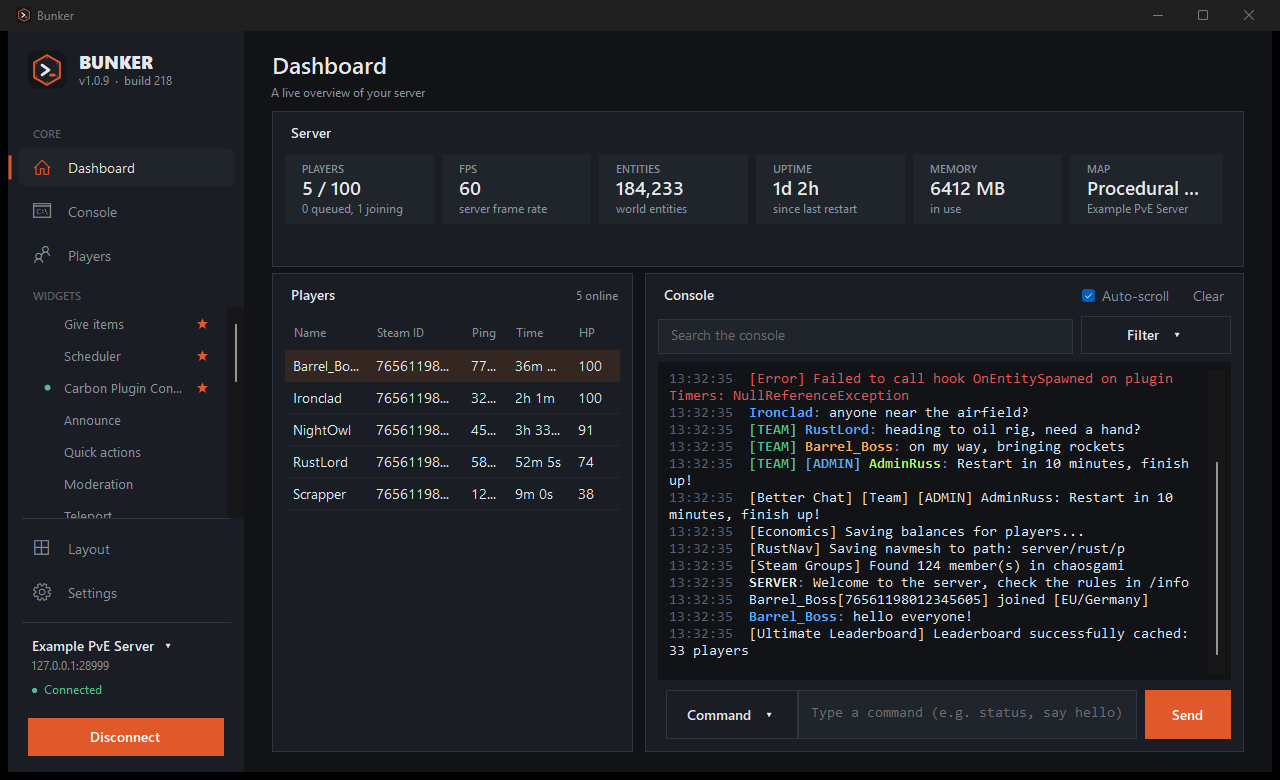
Task: Open the Announce widget
Action: pyautogui.click(x=92, y=420)
